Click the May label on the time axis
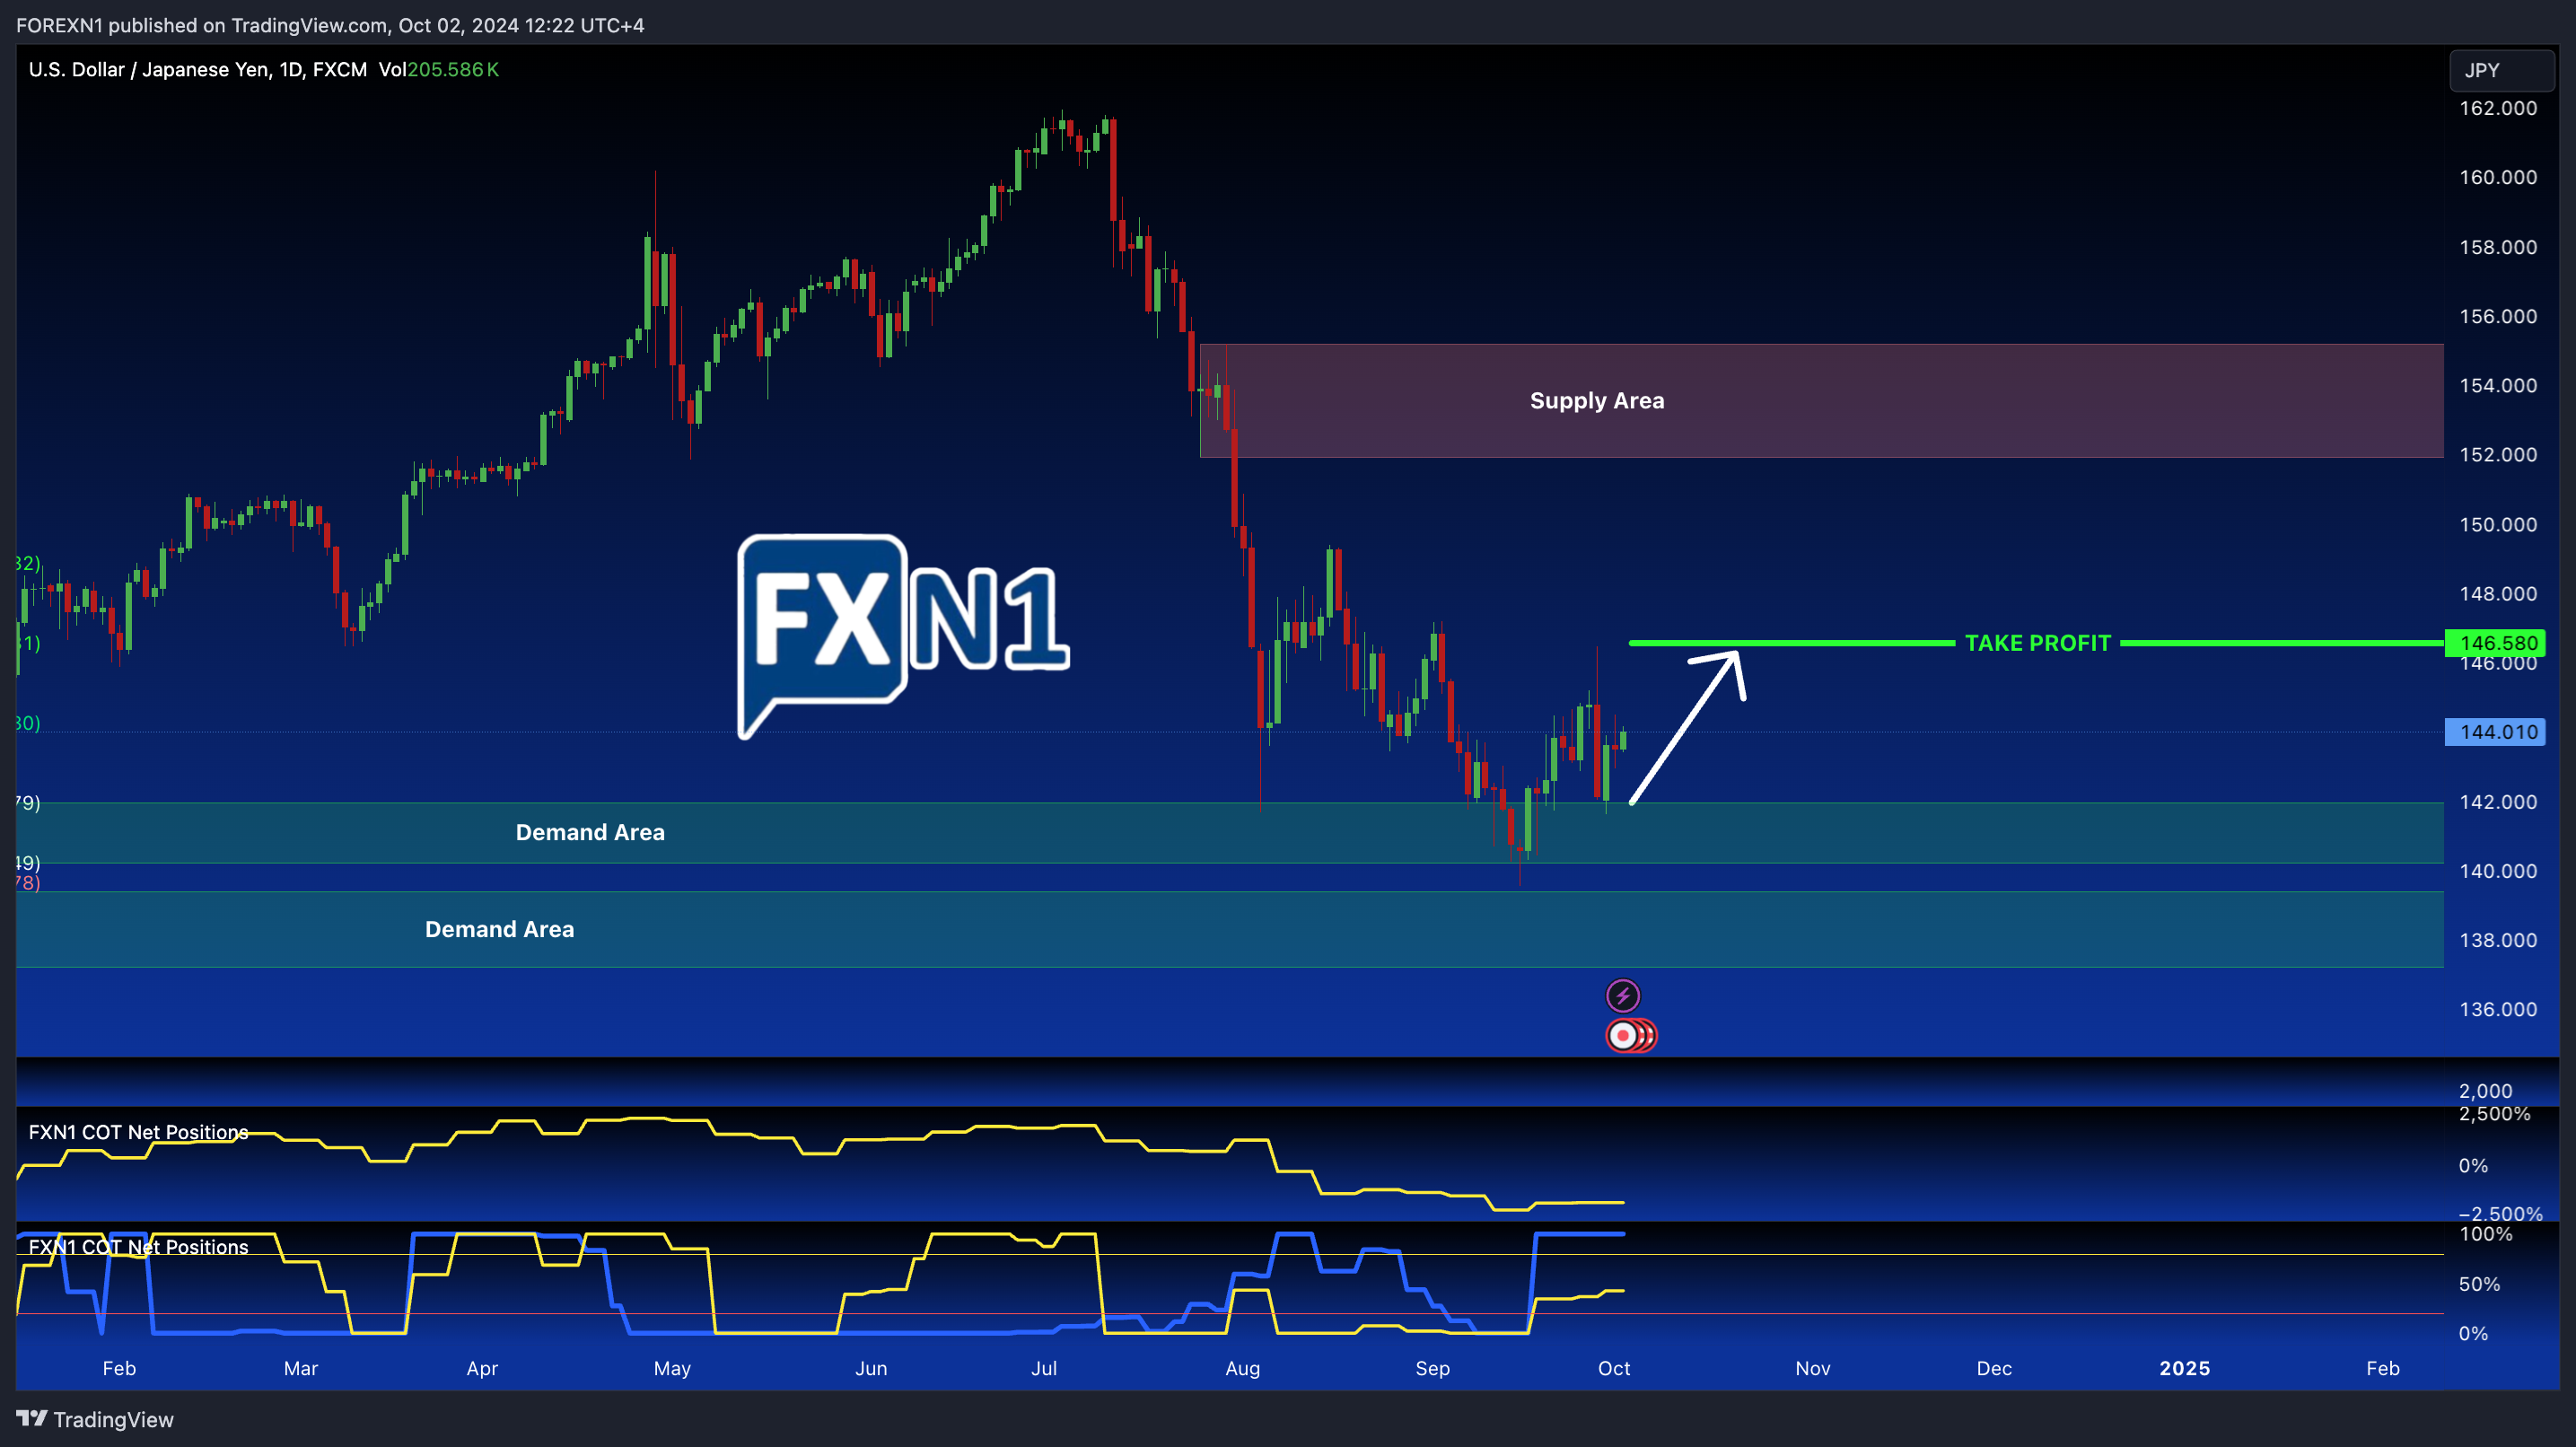The height and width of the screenshot is (1447, 2576). click(672, 1368)
